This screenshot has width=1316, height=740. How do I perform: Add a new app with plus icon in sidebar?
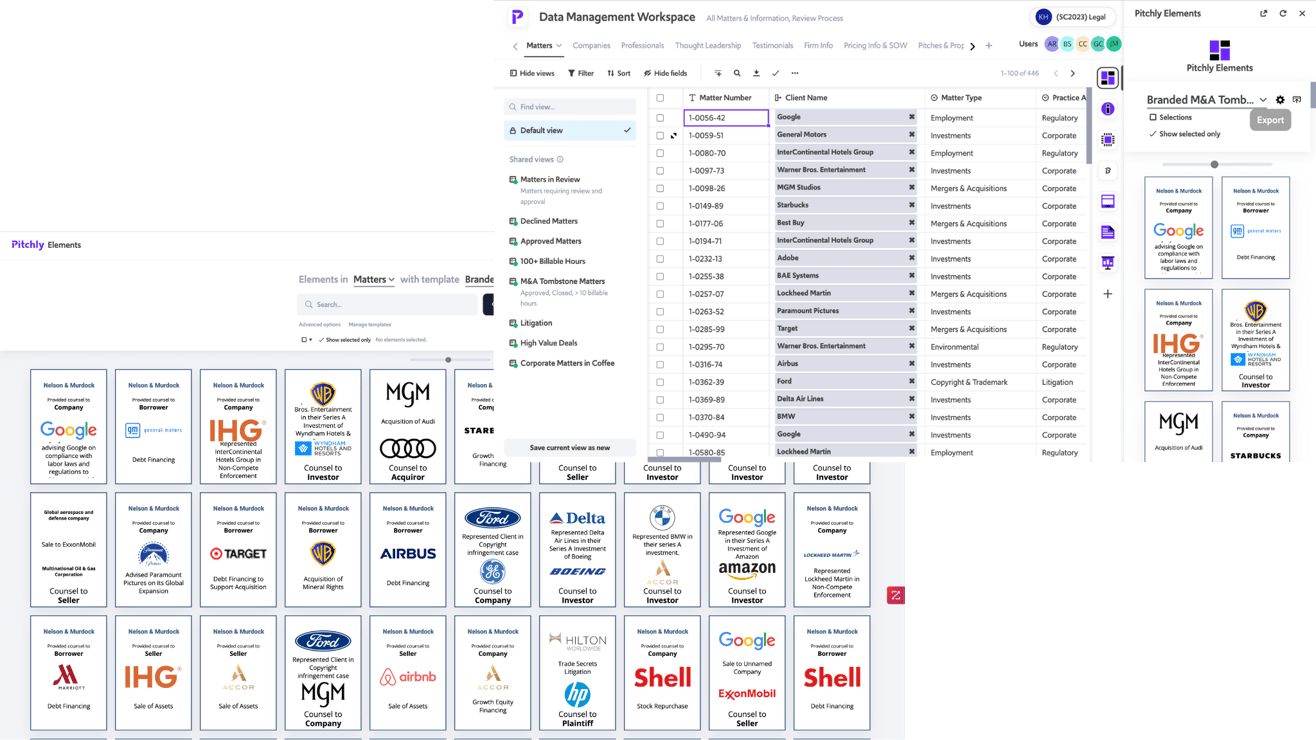coord(1107,294)
